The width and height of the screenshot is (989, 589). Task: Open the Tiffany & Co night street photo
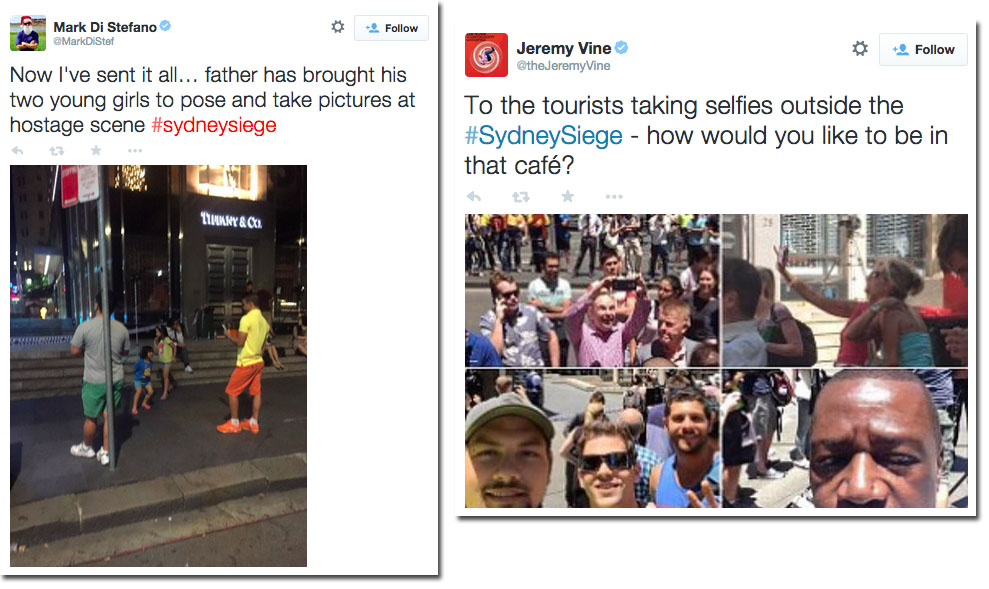coord(158,366)
